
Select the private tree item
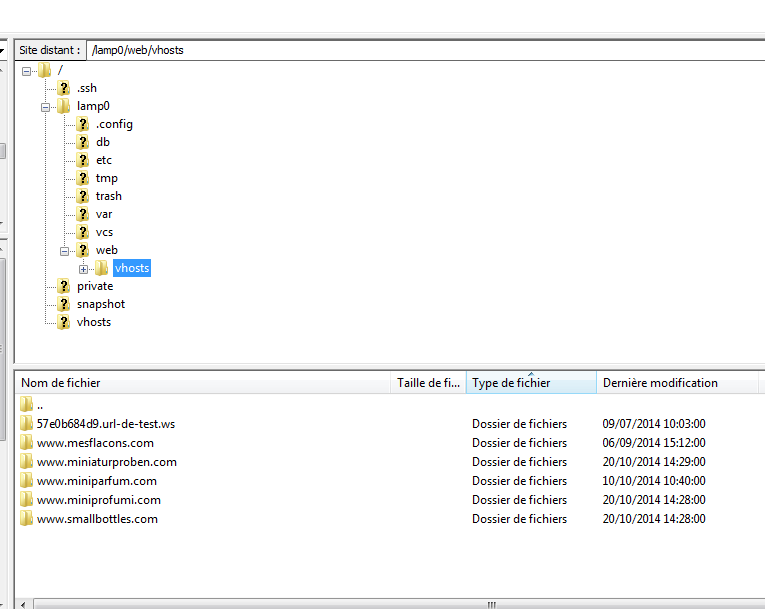tap(95, 286)
